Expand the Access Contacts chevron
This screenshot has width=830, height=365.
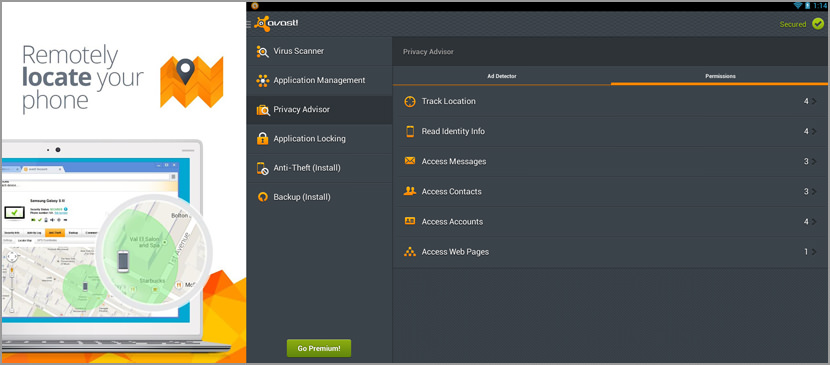(814, 191)
